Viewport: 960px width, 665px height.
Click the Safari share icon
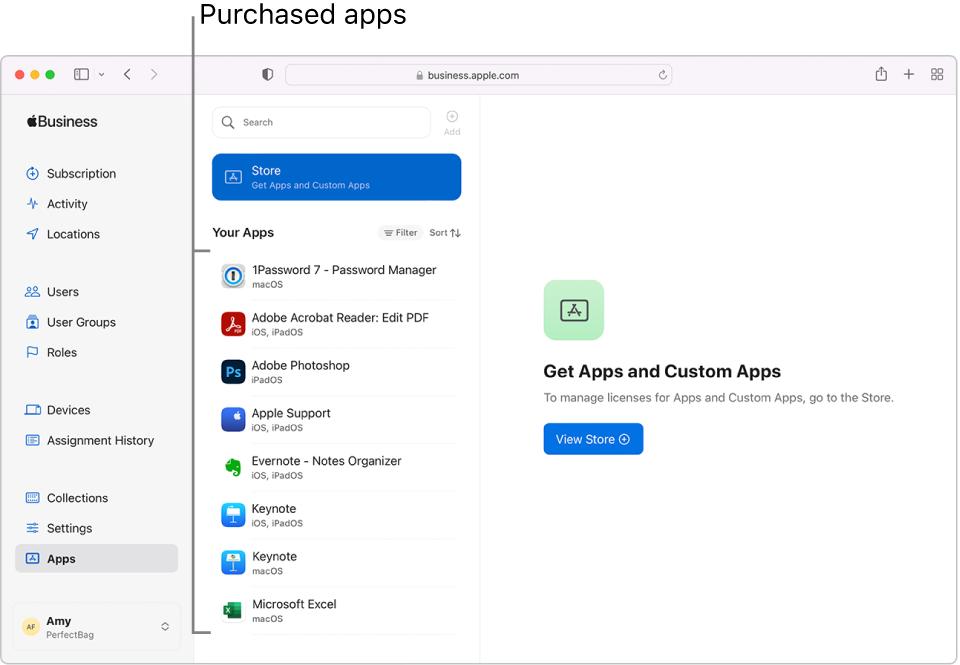[881, 75]
